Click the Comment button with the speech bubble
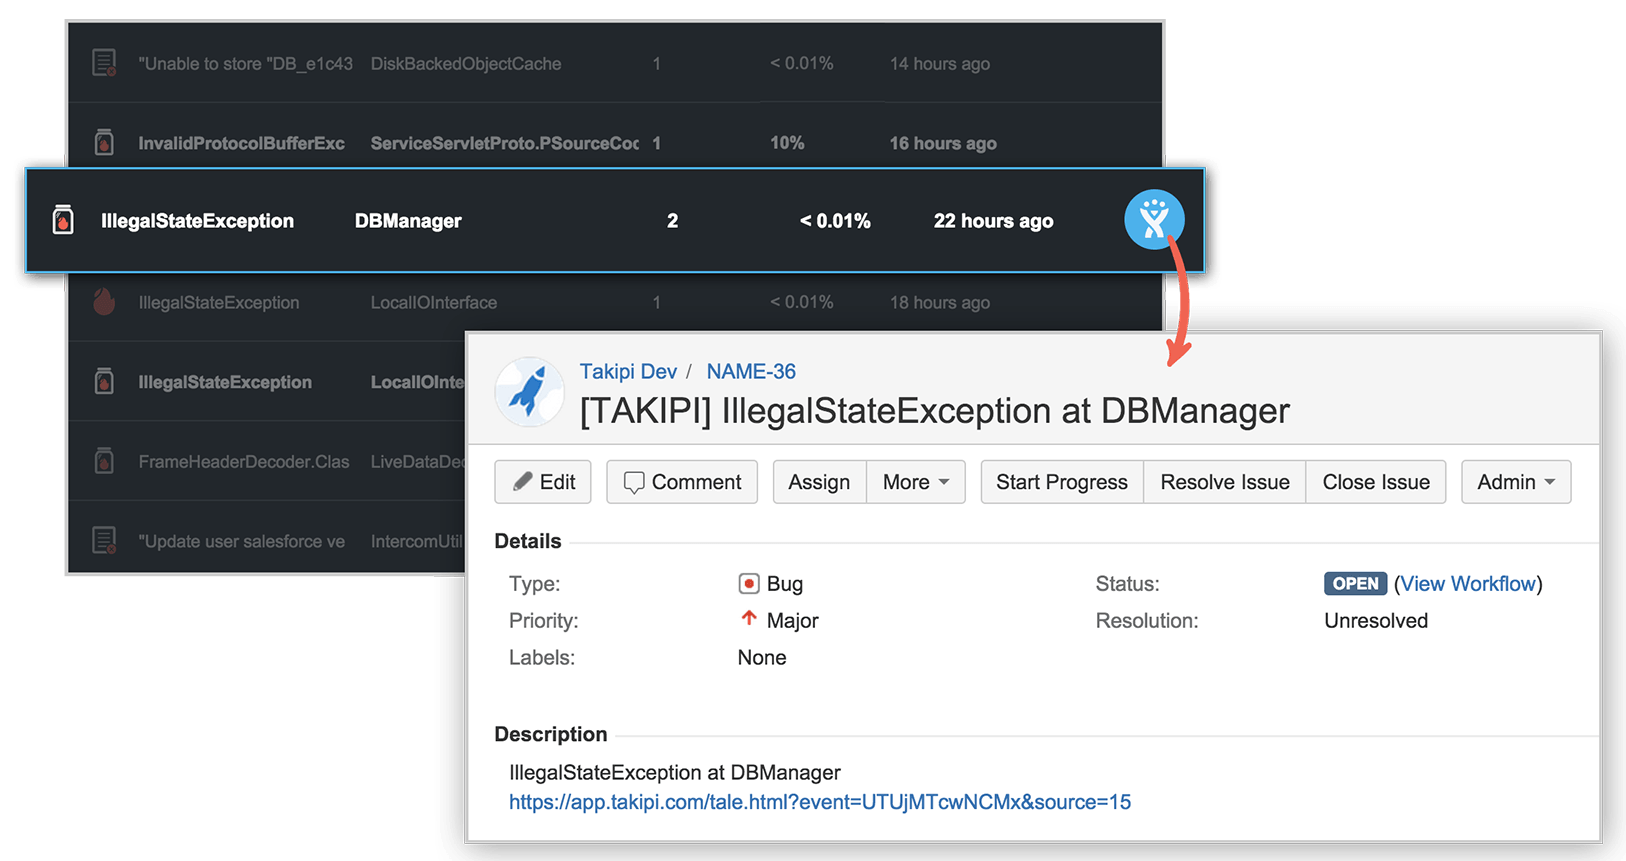The height and width of the screenshot is (861, 1626). [682, 482]
